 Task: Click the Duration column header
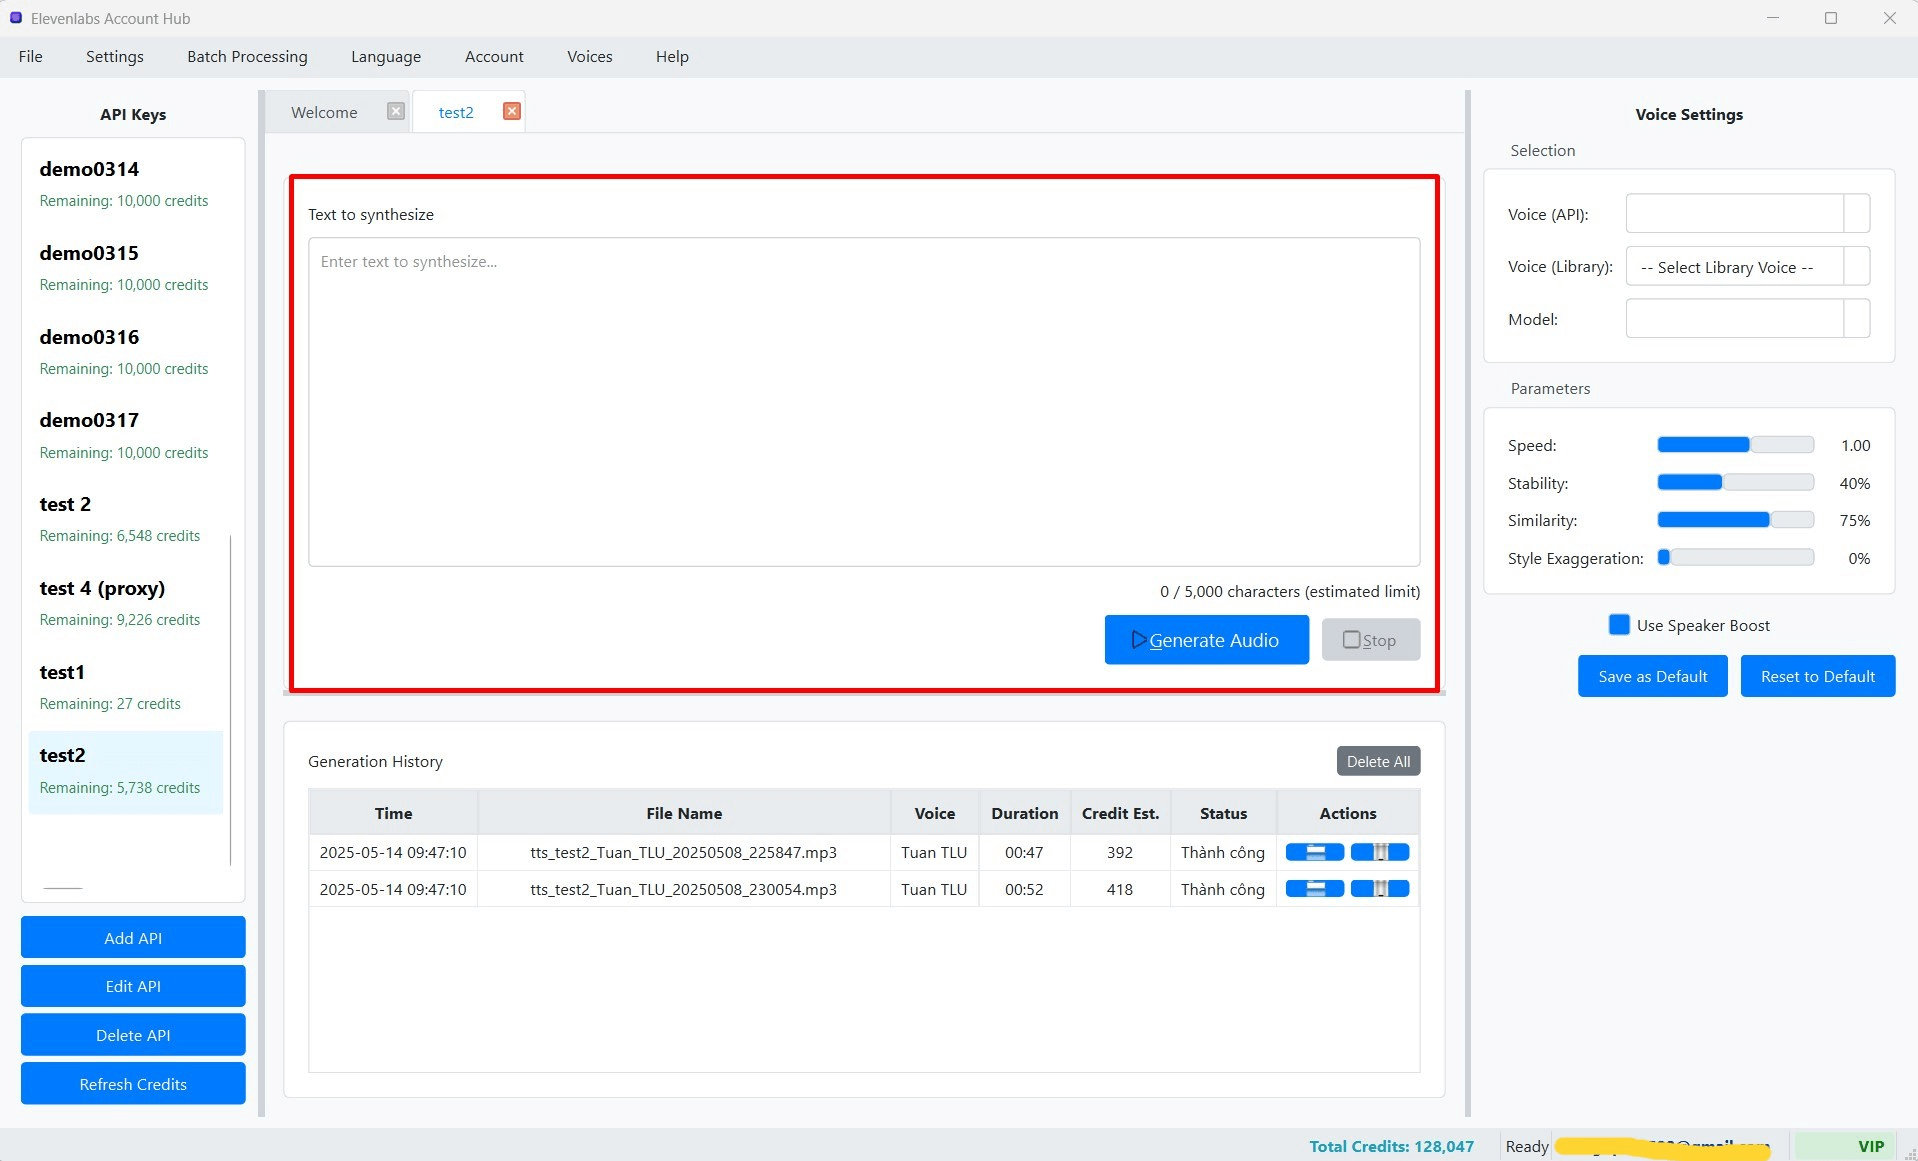click(1024, 813)
